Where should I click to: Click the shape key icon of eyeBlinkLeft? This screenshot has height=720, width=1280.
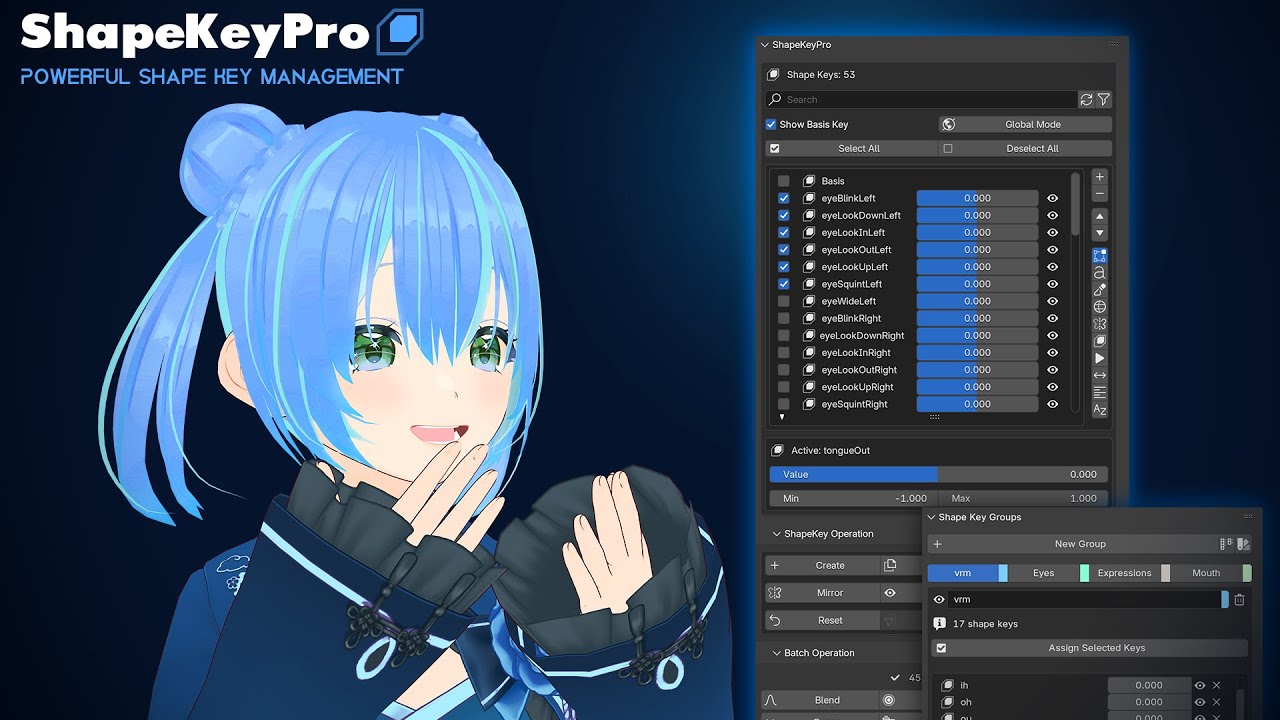(x=810, y=199)
